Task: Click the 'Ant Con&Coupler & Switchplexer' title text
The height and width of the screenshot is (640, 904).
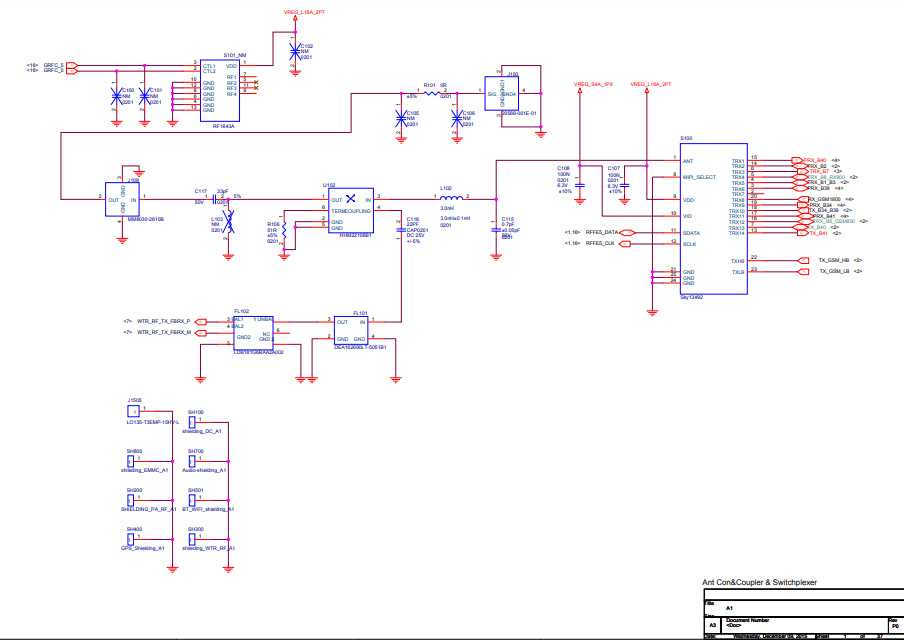Action: tap(759, 582)
